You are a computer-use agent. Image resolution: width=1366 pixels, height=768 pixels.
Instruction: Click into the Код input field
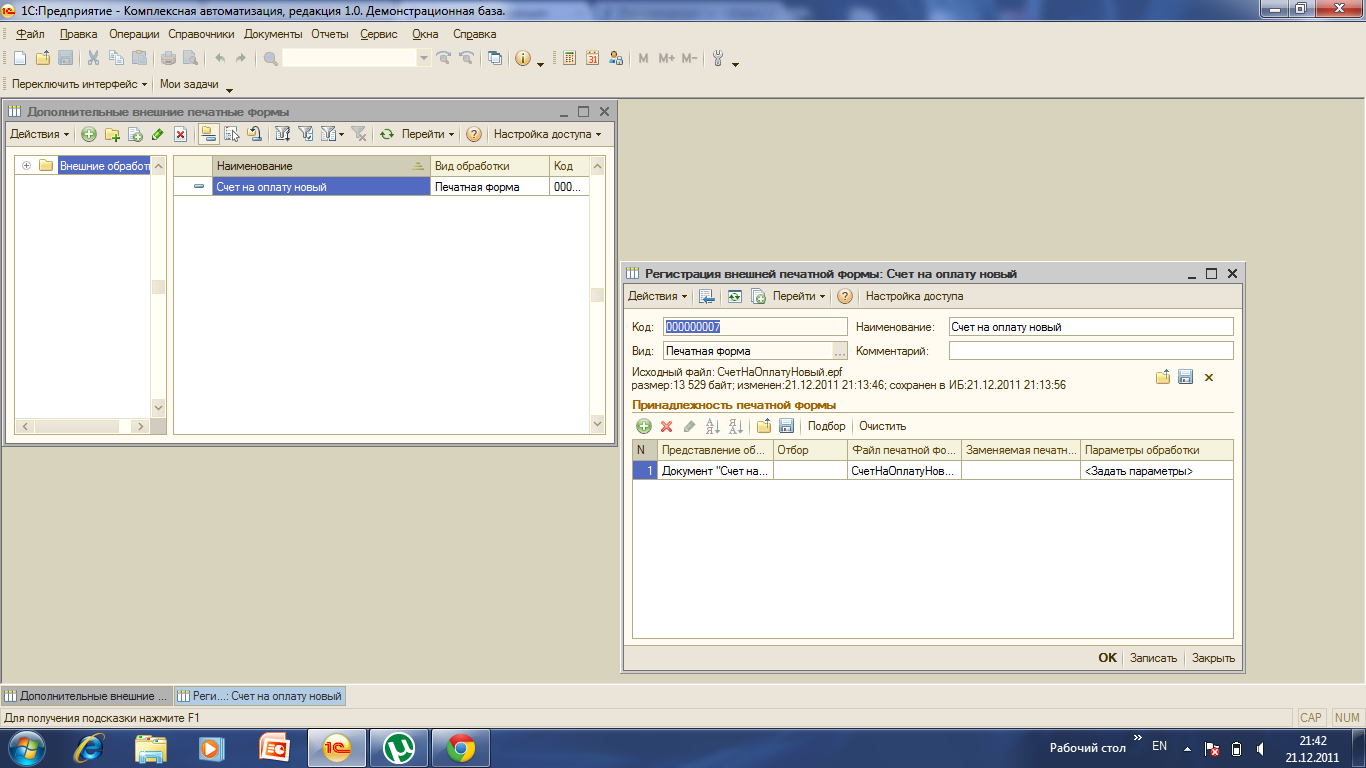755,327
